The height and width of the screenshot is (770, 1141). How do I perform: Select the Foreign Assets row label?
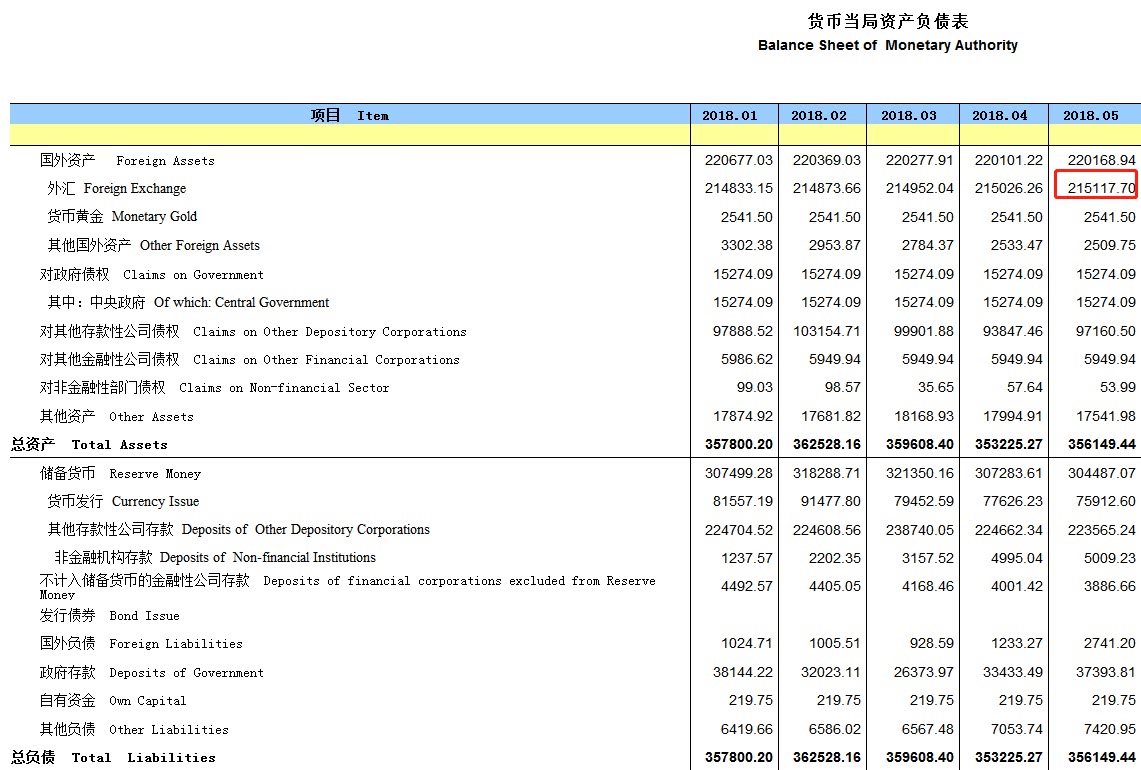127,160
